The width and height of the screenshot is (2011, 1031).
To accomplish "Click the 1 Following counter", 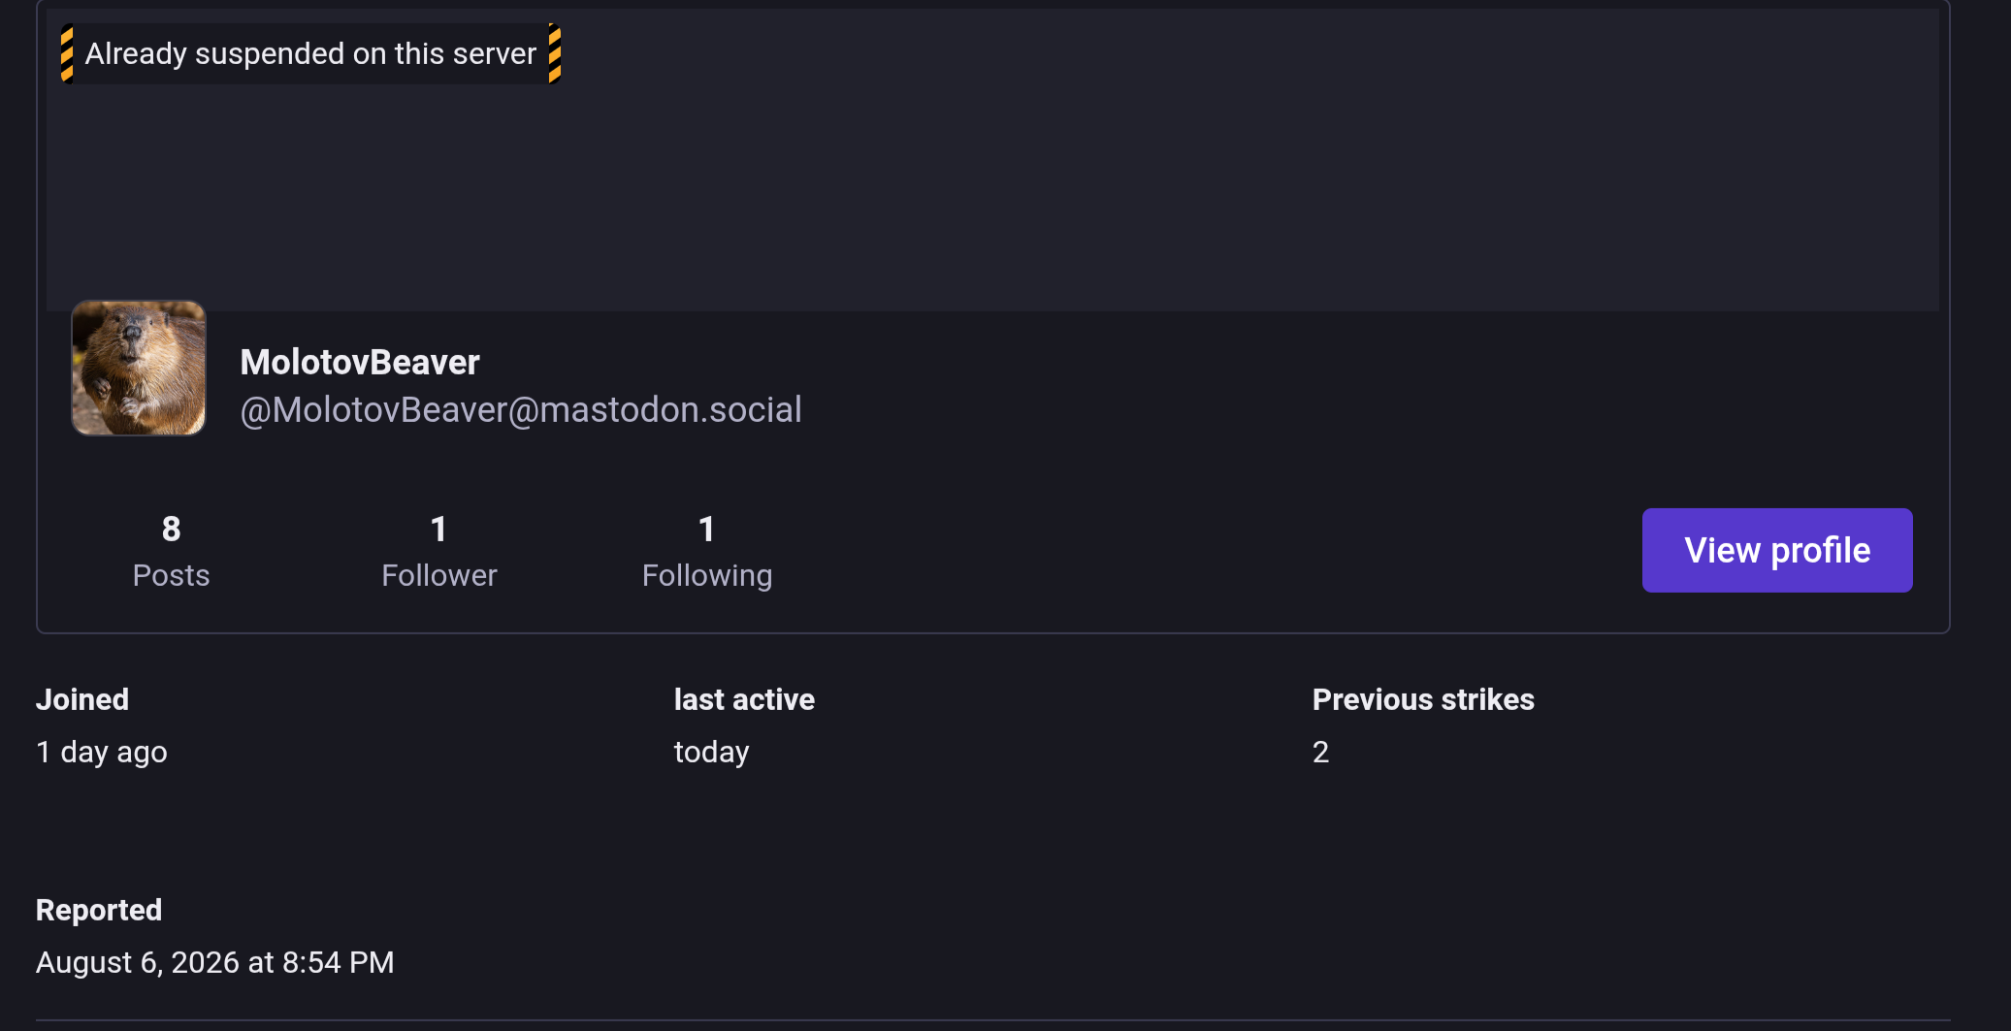I will click(707, 551).
